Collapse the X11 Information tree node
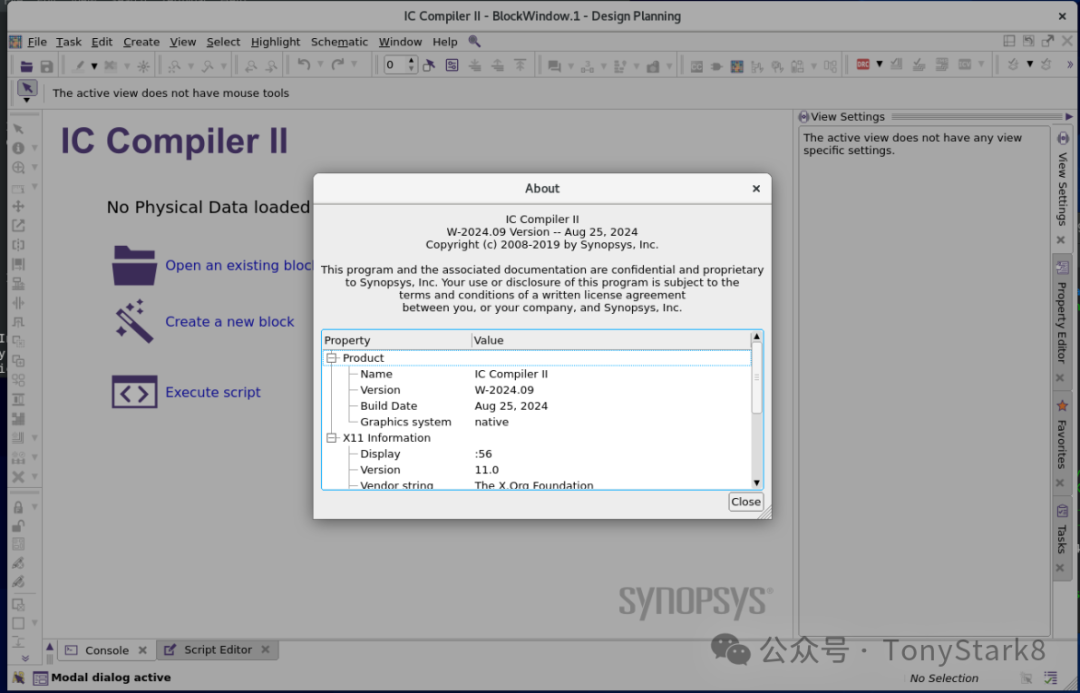This screenshot has width=1080, height=693. (x=332, y=438)
